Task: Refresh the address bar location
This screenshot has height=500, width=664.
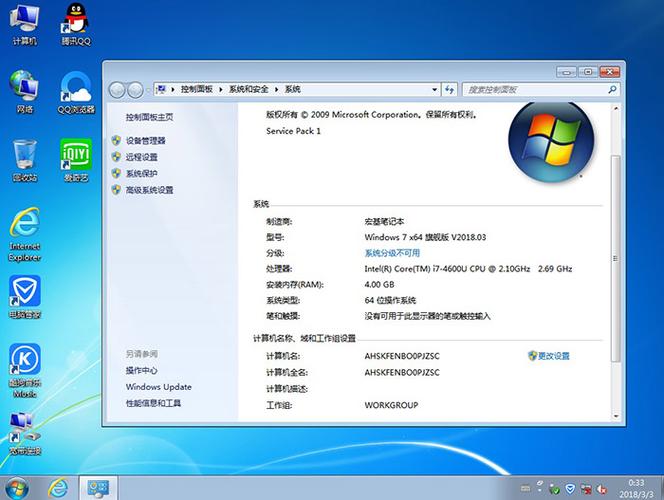Action: click(x=449, y=89)
